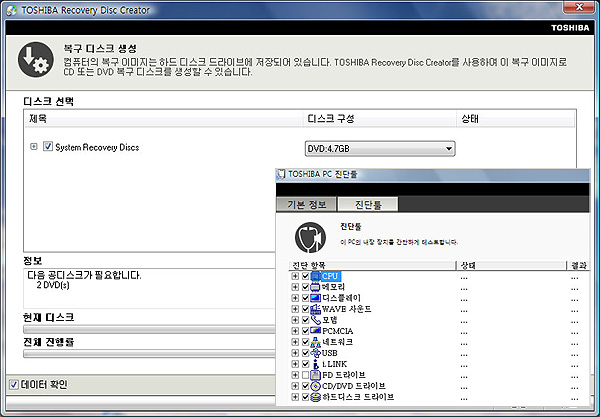The width and height of the screenshot is (600, 417).
Task: Click the CPU diagnostic item icon
Action: [316, 276]
